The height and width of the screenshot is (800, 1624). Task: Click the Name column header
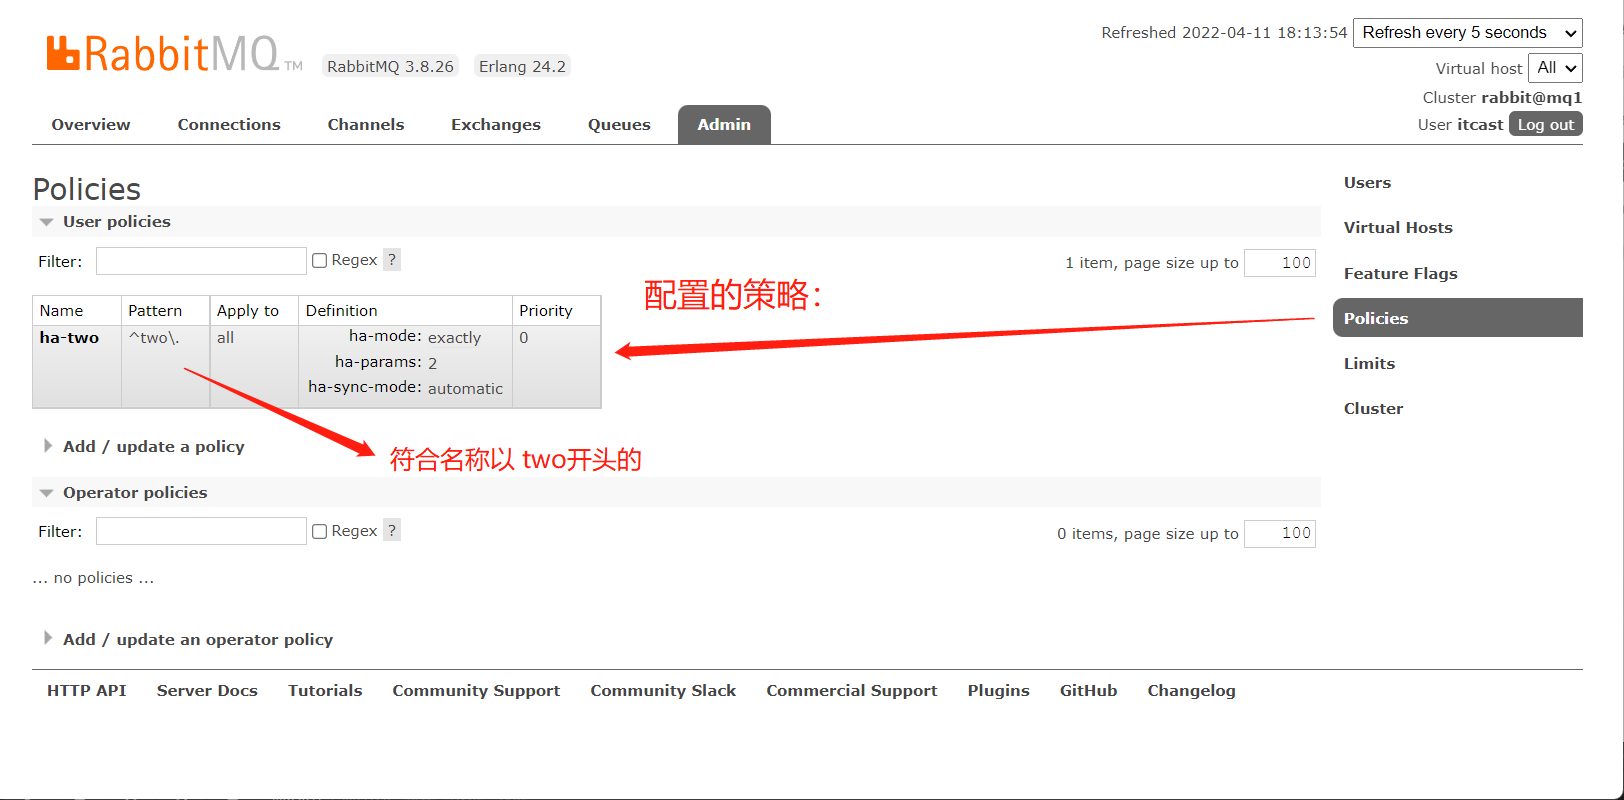[77, 311]
